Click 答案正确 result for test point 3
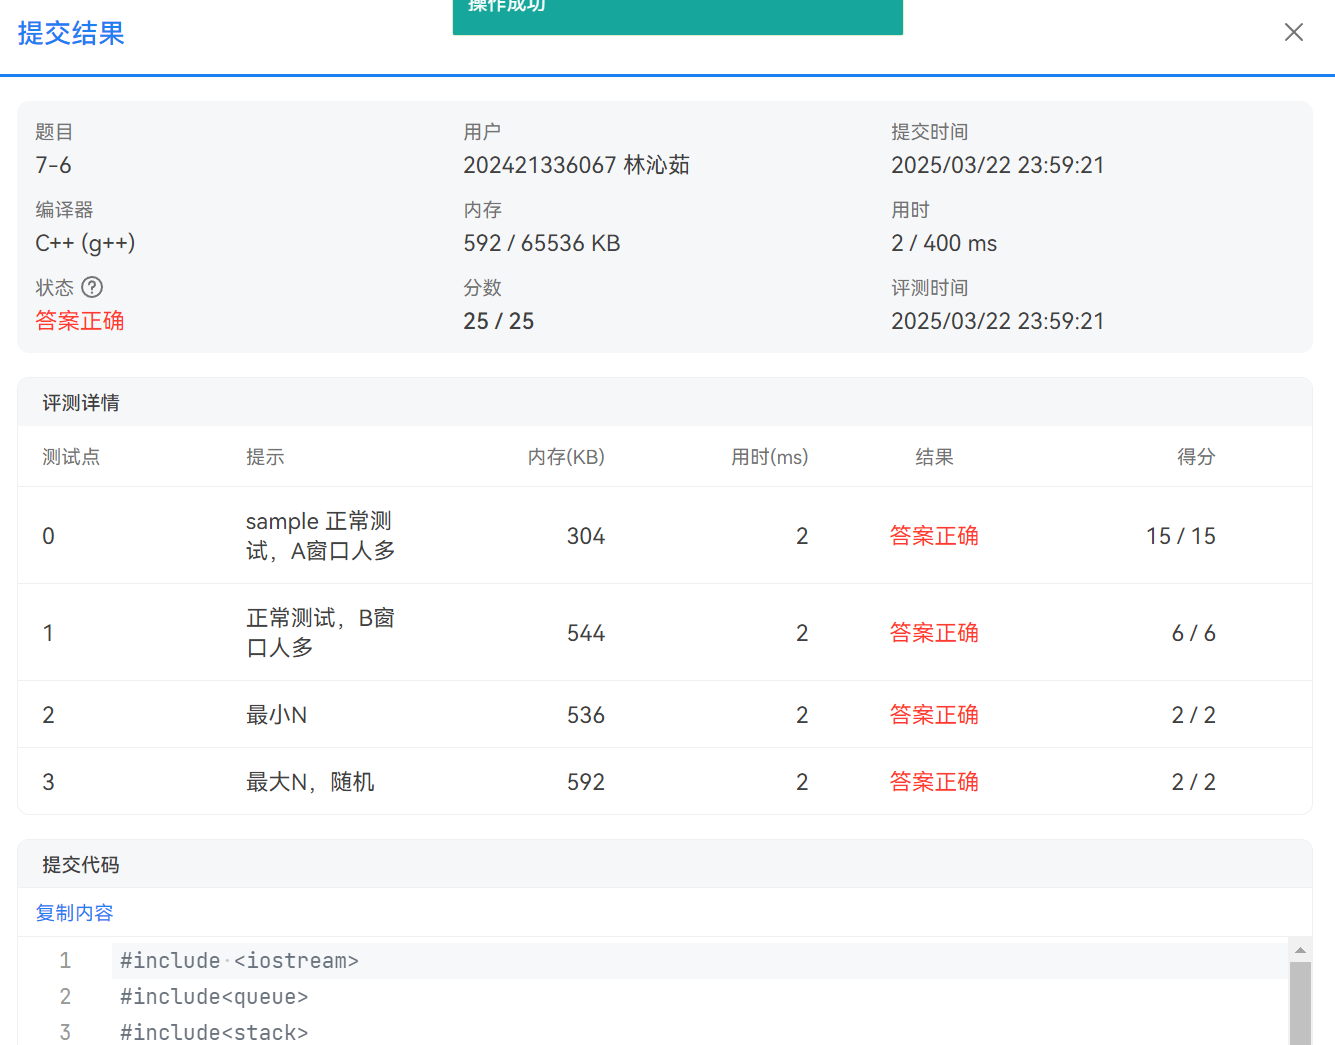This screenshot has width=1335, height=1045. pos(934,782)
